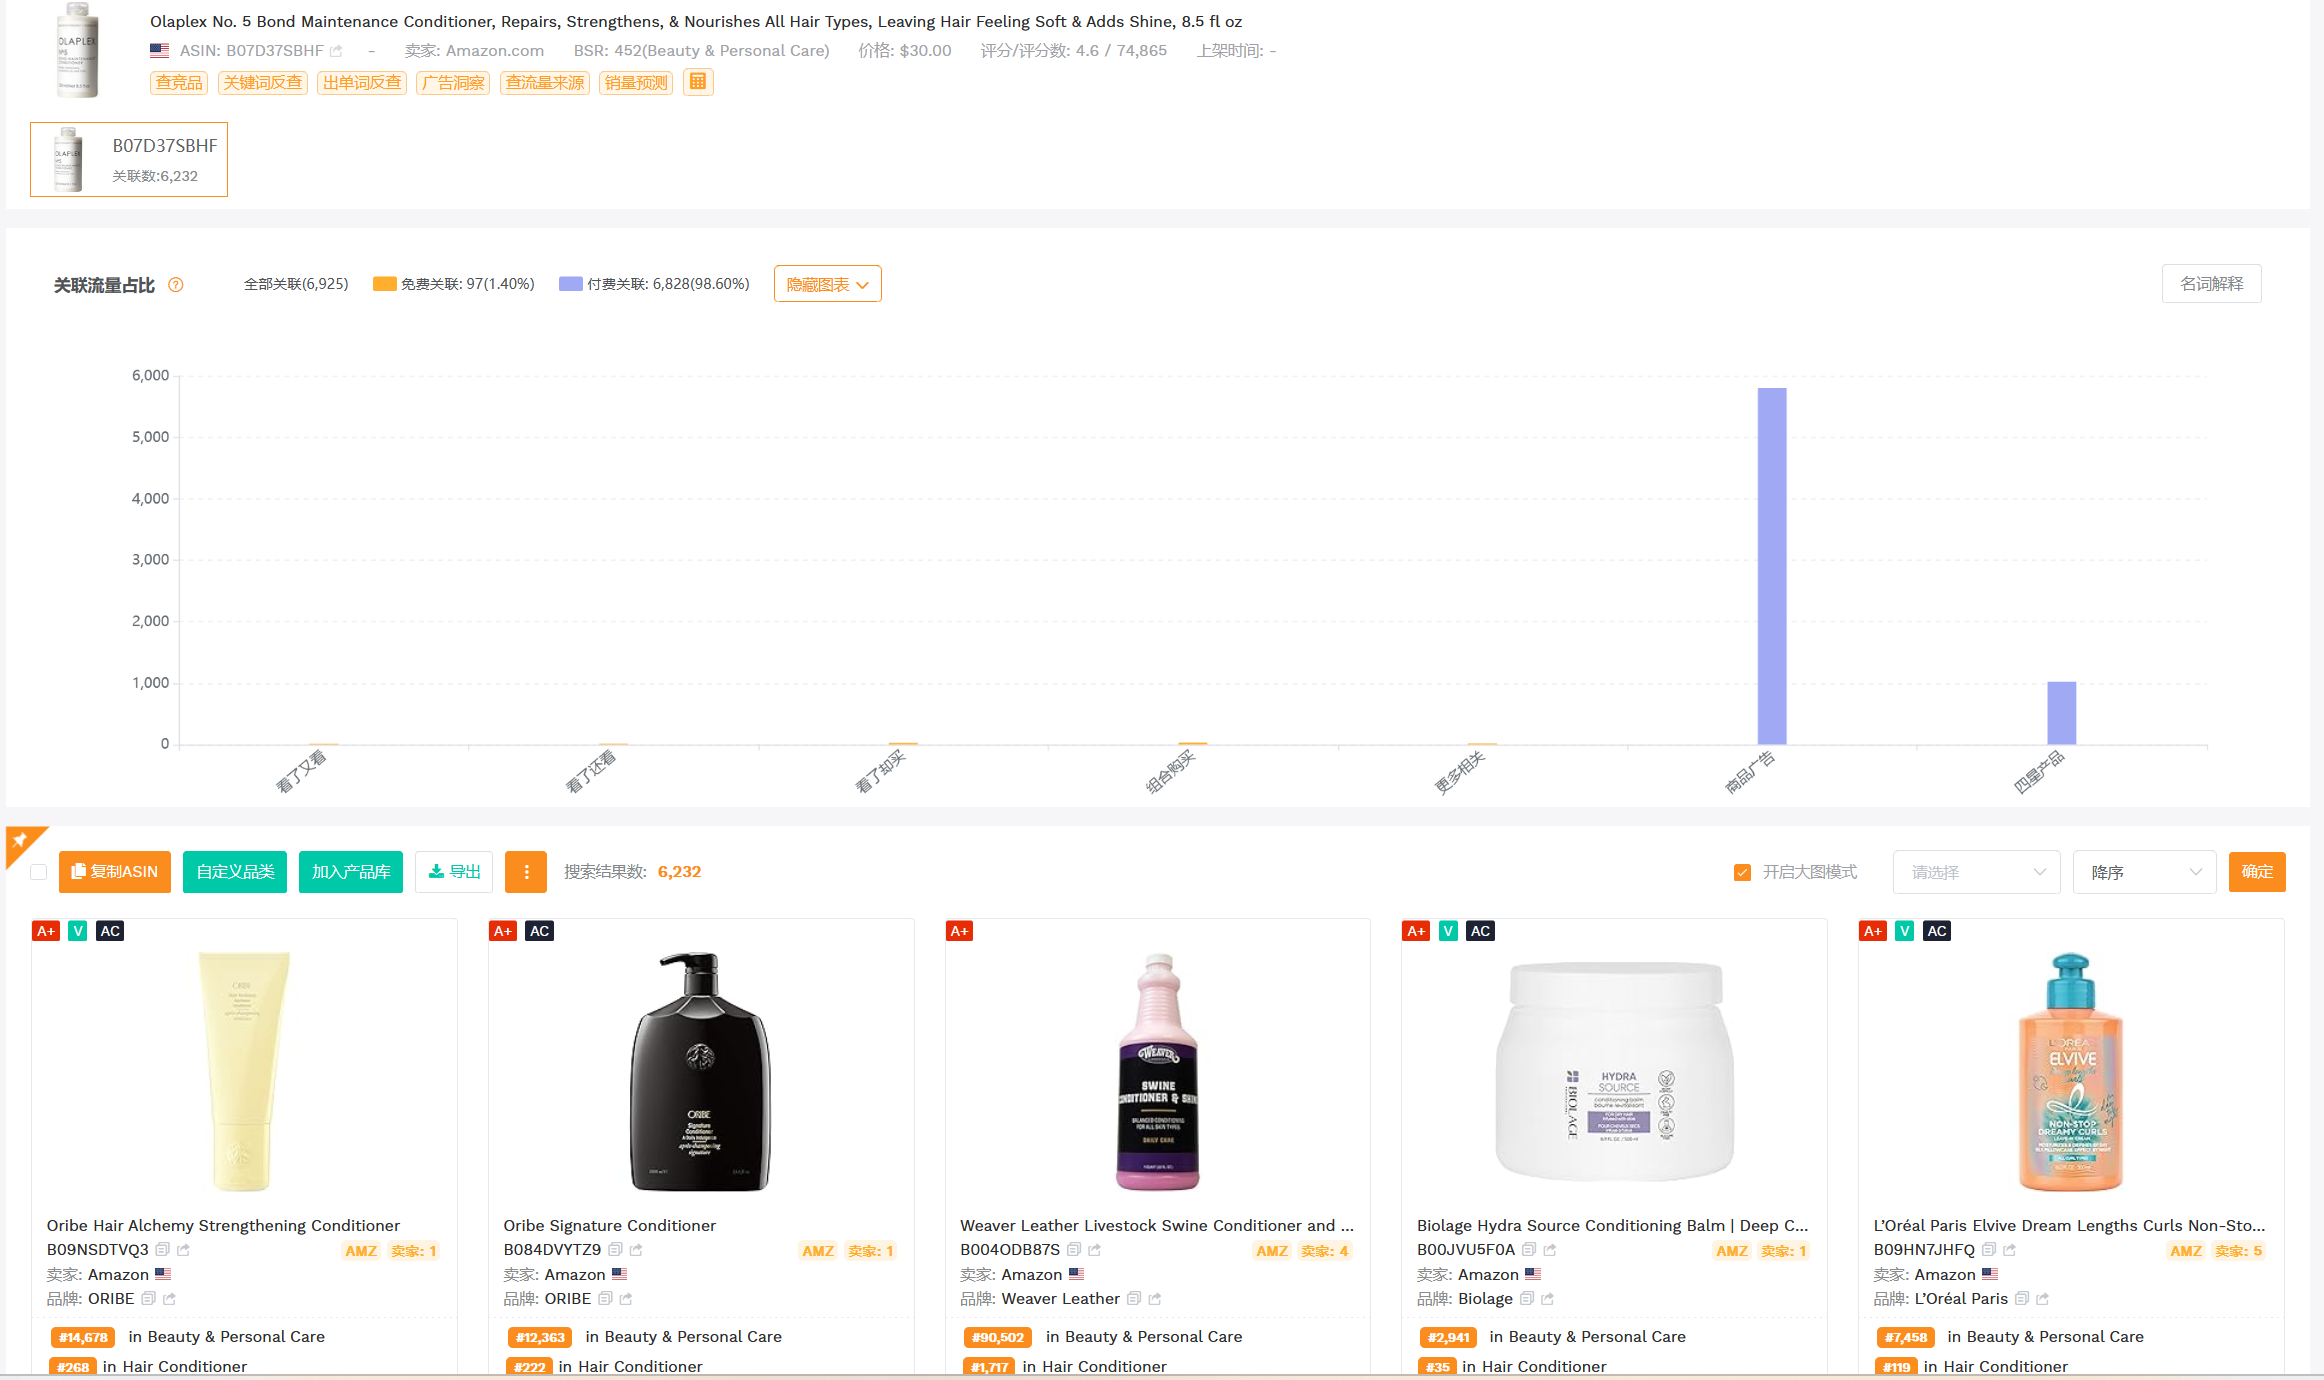The image size is (2324, 1380).
Task: Click the 名词解释 button
Action: pyautogui.click(x=2211, y=284)
